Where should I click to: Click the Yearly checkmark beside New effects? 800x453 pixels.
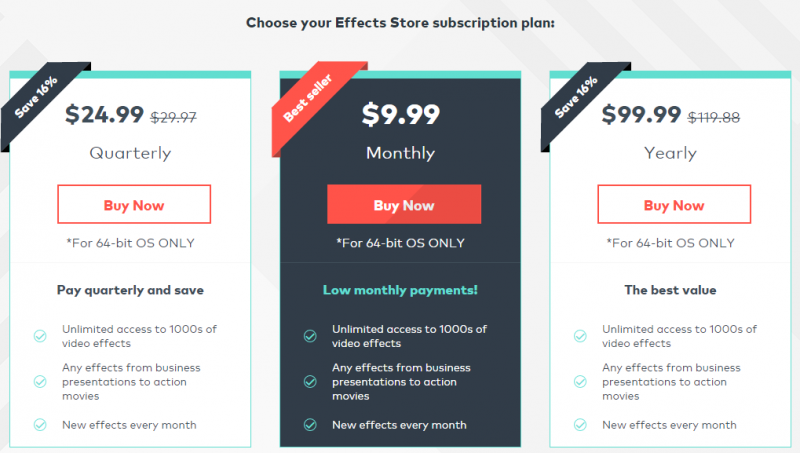coord(580,424)
